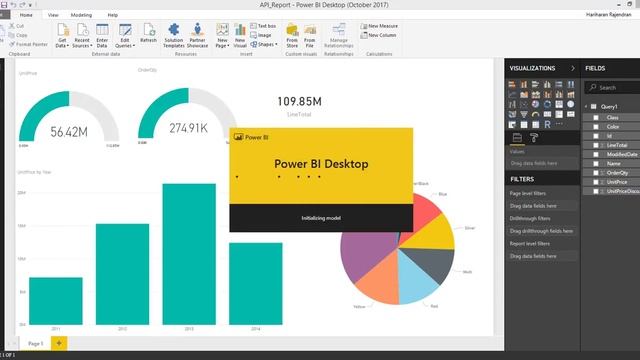Image resolution: width=640 pixels, height=360 pixels.
Task: Pick the Line chart visualization icon
Action: 512,95
